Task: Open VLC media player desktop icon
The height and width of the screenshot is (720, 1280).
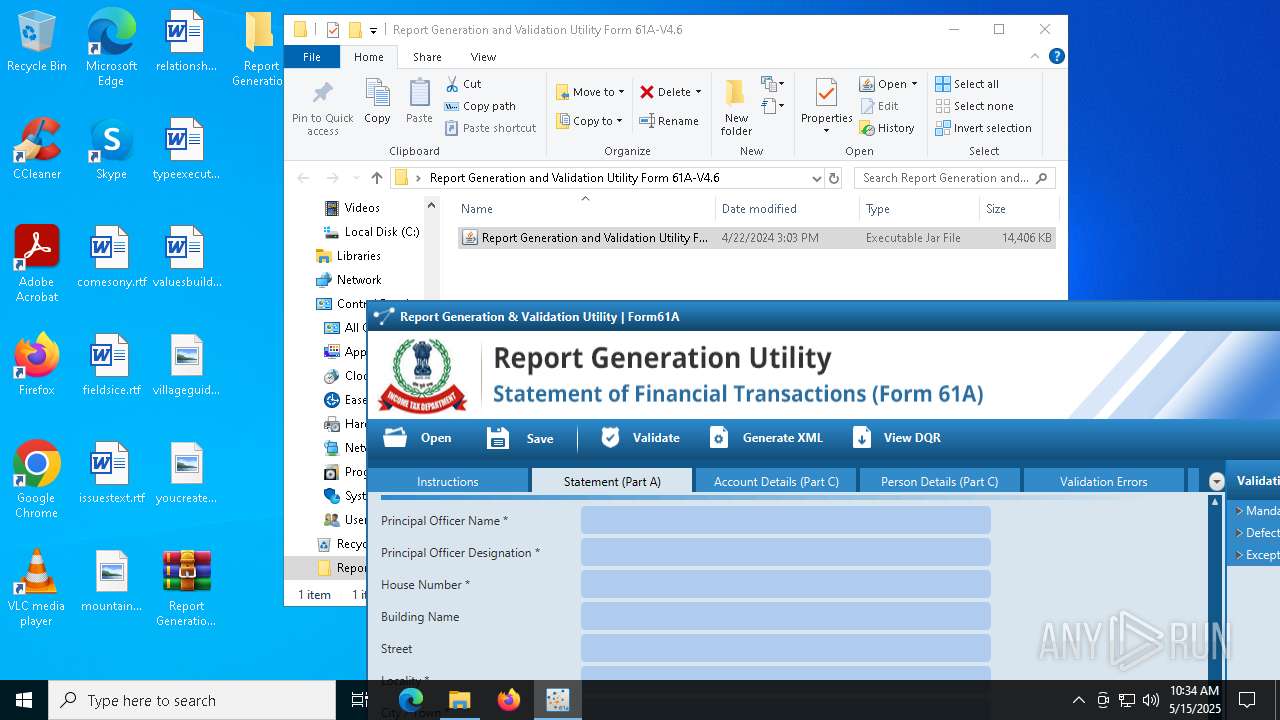Action: (37, 588)
